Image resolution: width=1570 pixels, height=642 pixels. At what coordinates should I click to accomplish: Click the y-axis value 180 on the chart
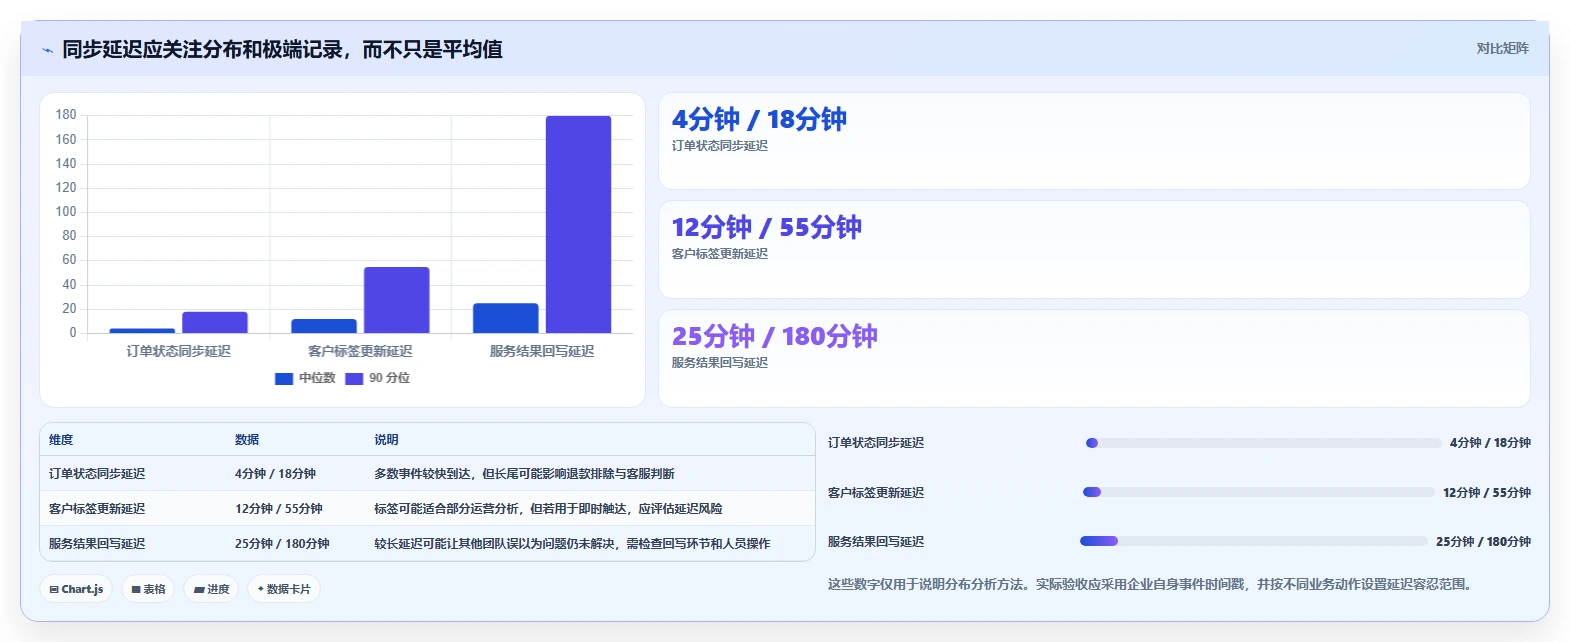66,115
